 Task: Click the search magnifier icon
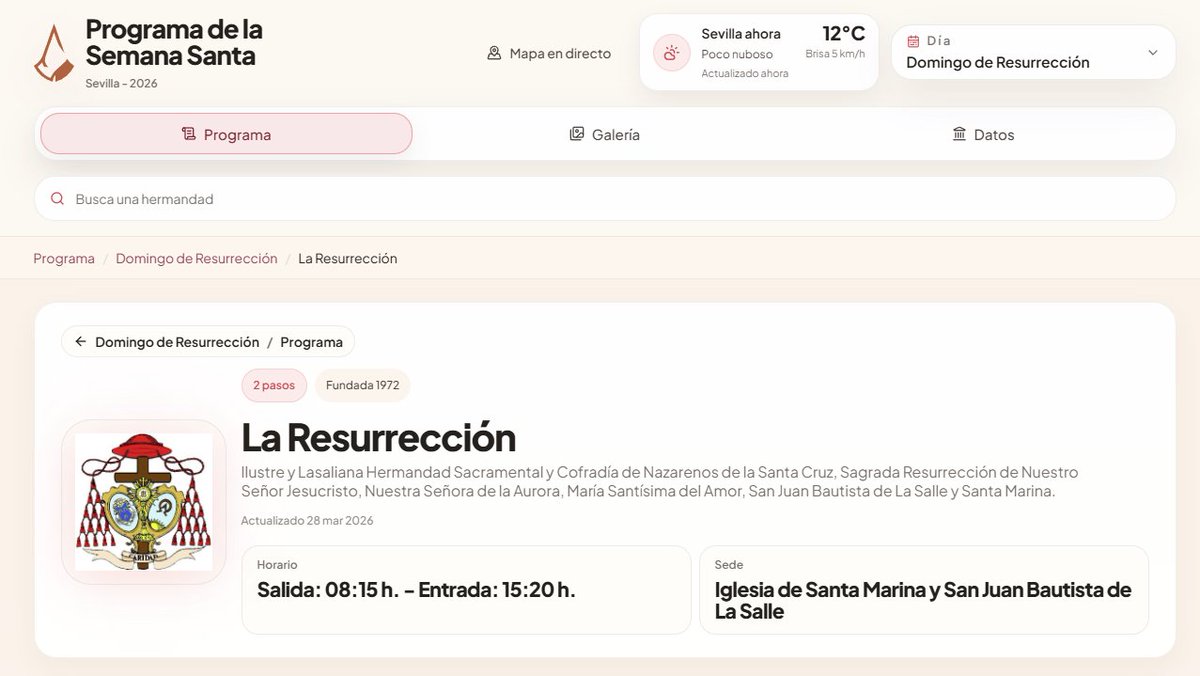(x=57, y=199)
